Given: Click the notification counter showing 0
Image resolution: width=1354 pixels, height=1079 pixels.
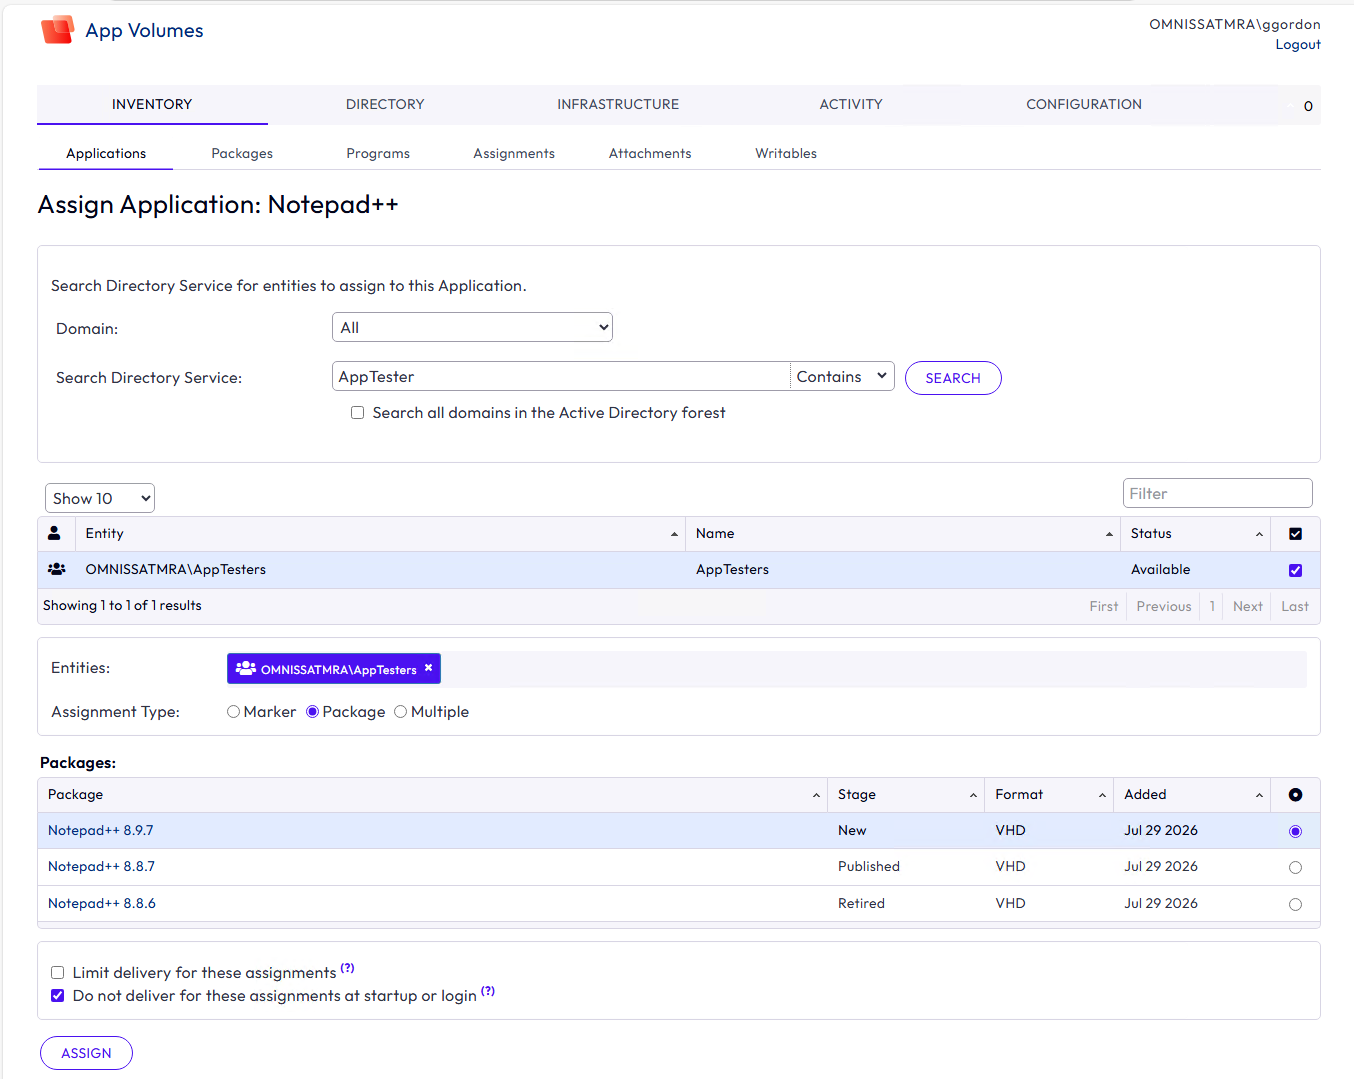Looking at the screenshot, I should click(1308, 106).
